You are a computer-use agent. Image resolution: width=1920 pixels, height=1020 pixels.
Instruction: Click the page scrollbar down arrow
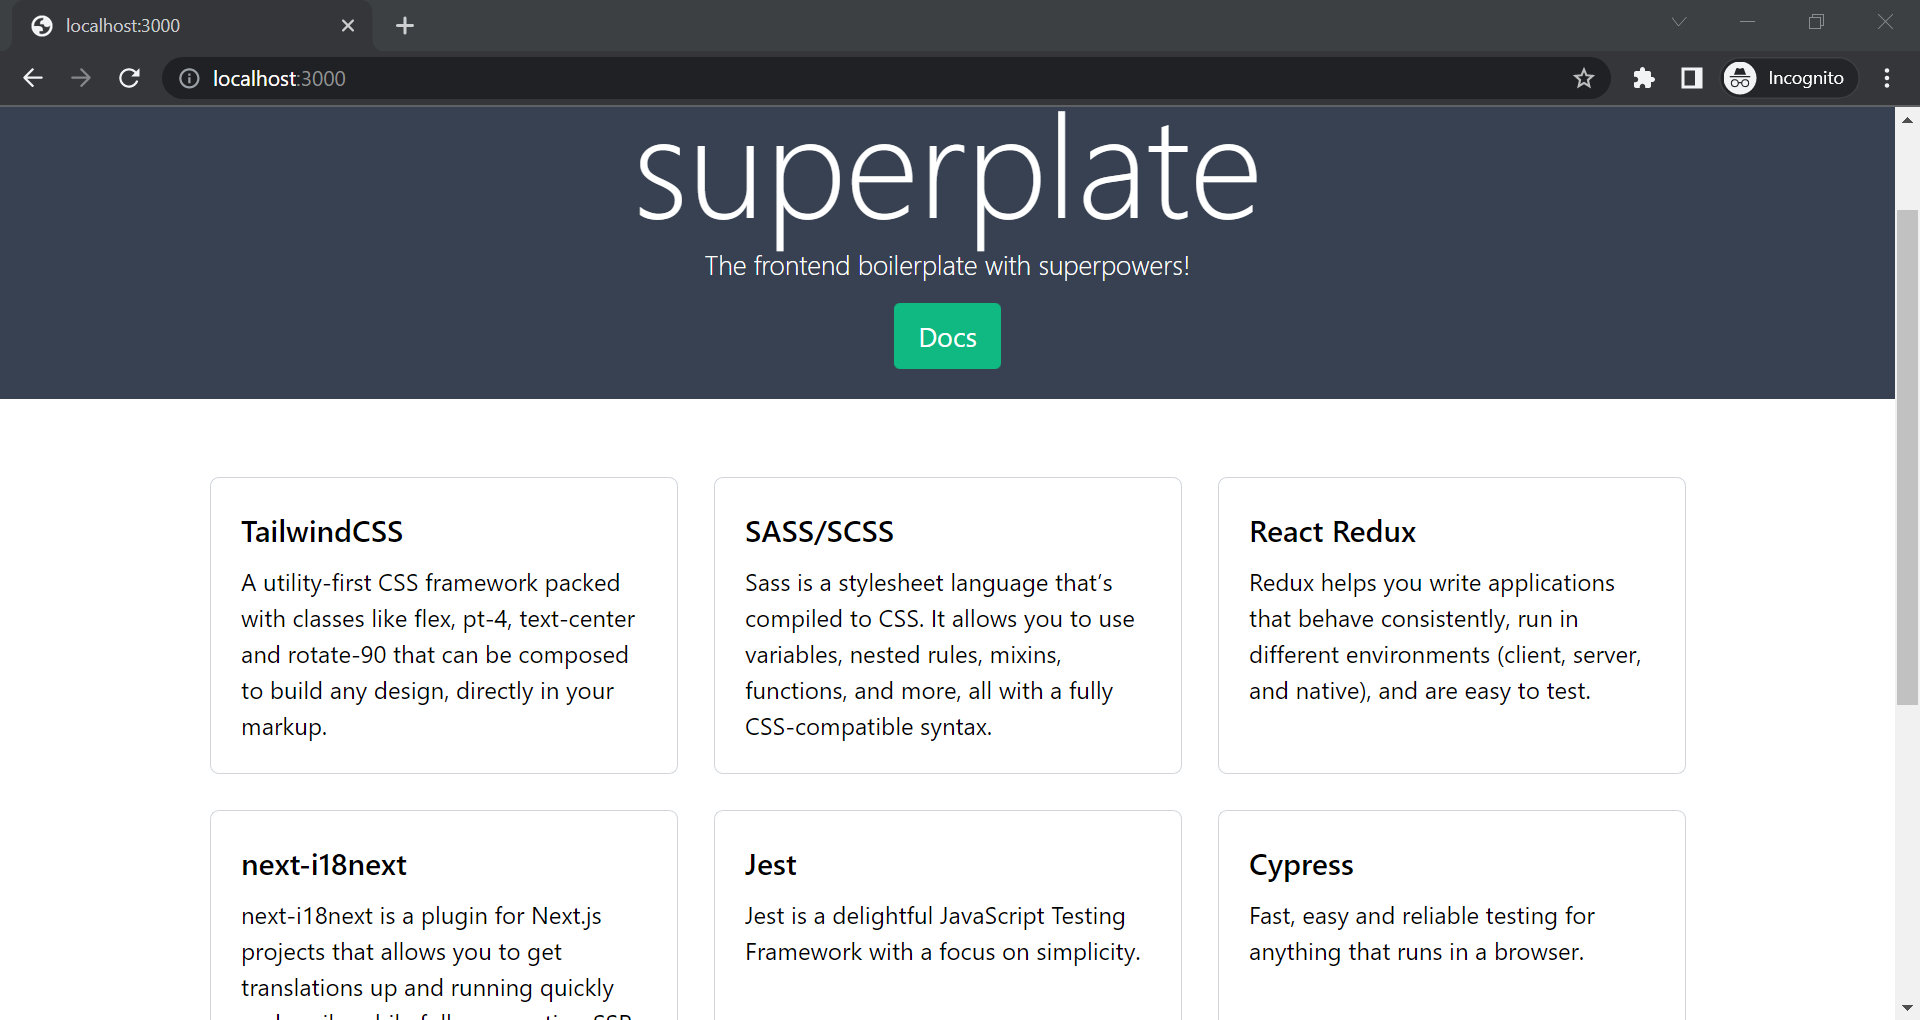click(1907, 1007)
